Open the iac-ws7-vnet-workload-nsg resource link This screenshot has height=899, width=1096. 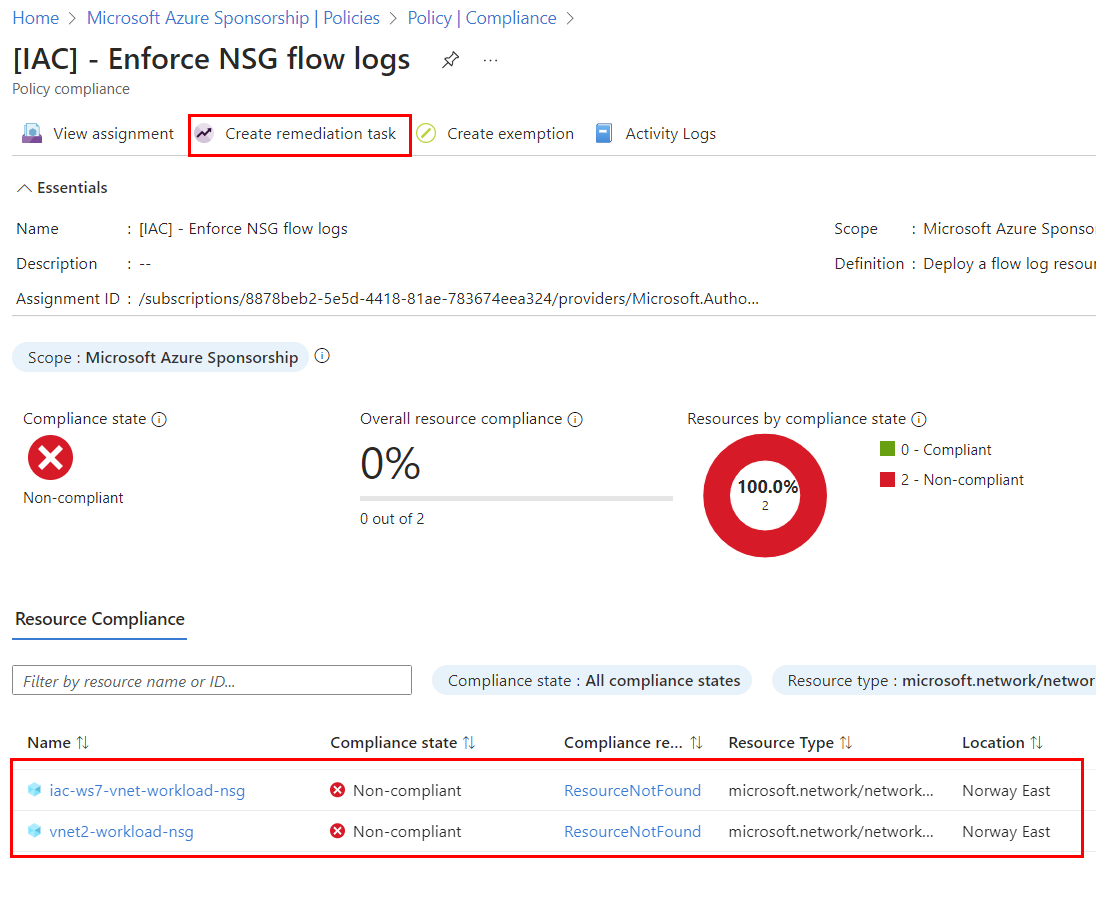(147, 791)
